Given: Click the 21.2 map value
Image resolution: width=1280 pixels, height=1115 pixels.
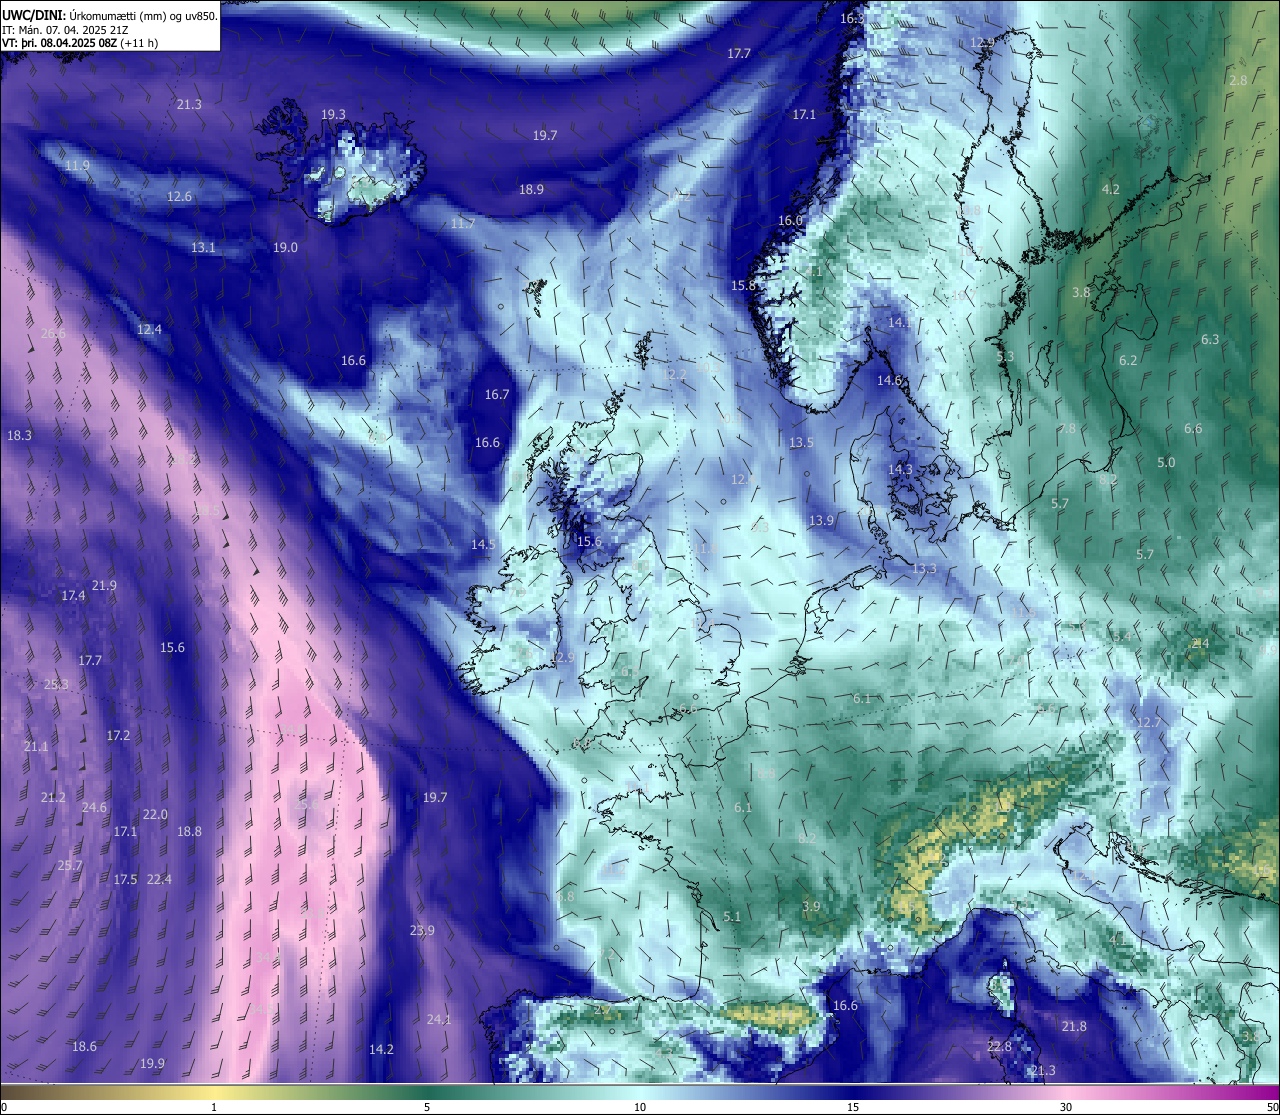Looking at the screenshot, I should point(53,798).
